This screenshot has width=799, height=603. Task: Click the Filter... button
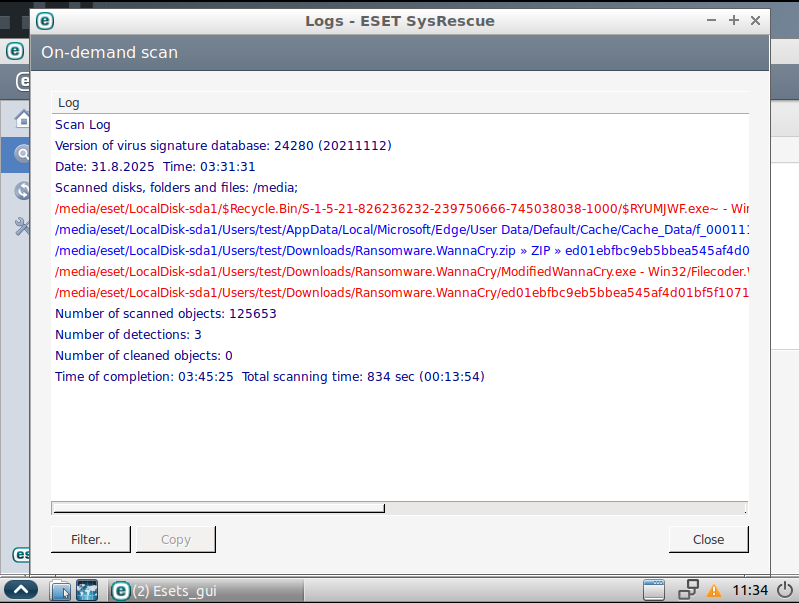pos(91,539)
